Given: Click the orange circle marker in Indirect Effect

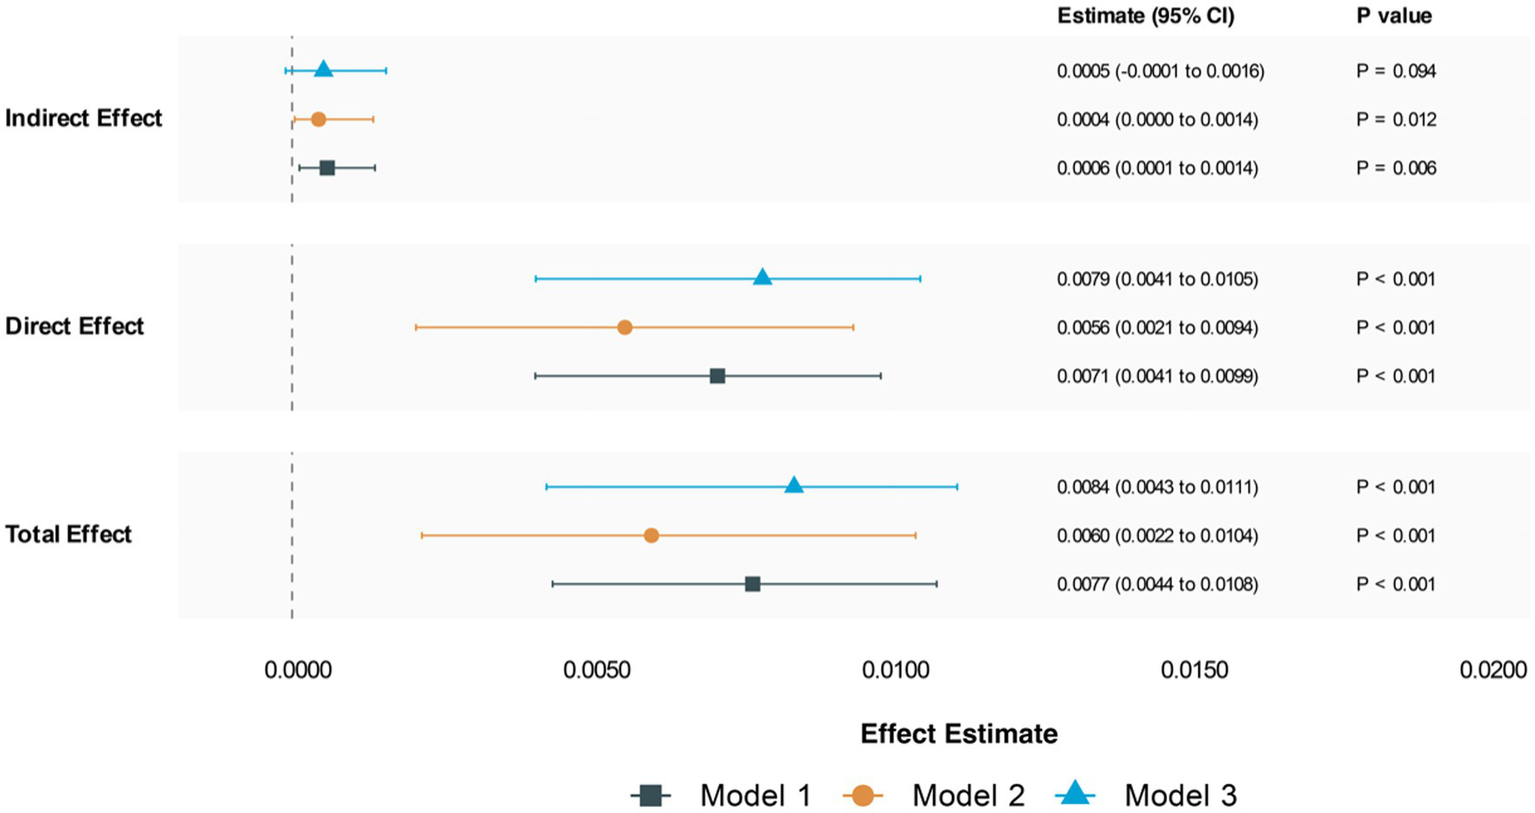Looking at the screenshot, I should [x=318, y=119].
